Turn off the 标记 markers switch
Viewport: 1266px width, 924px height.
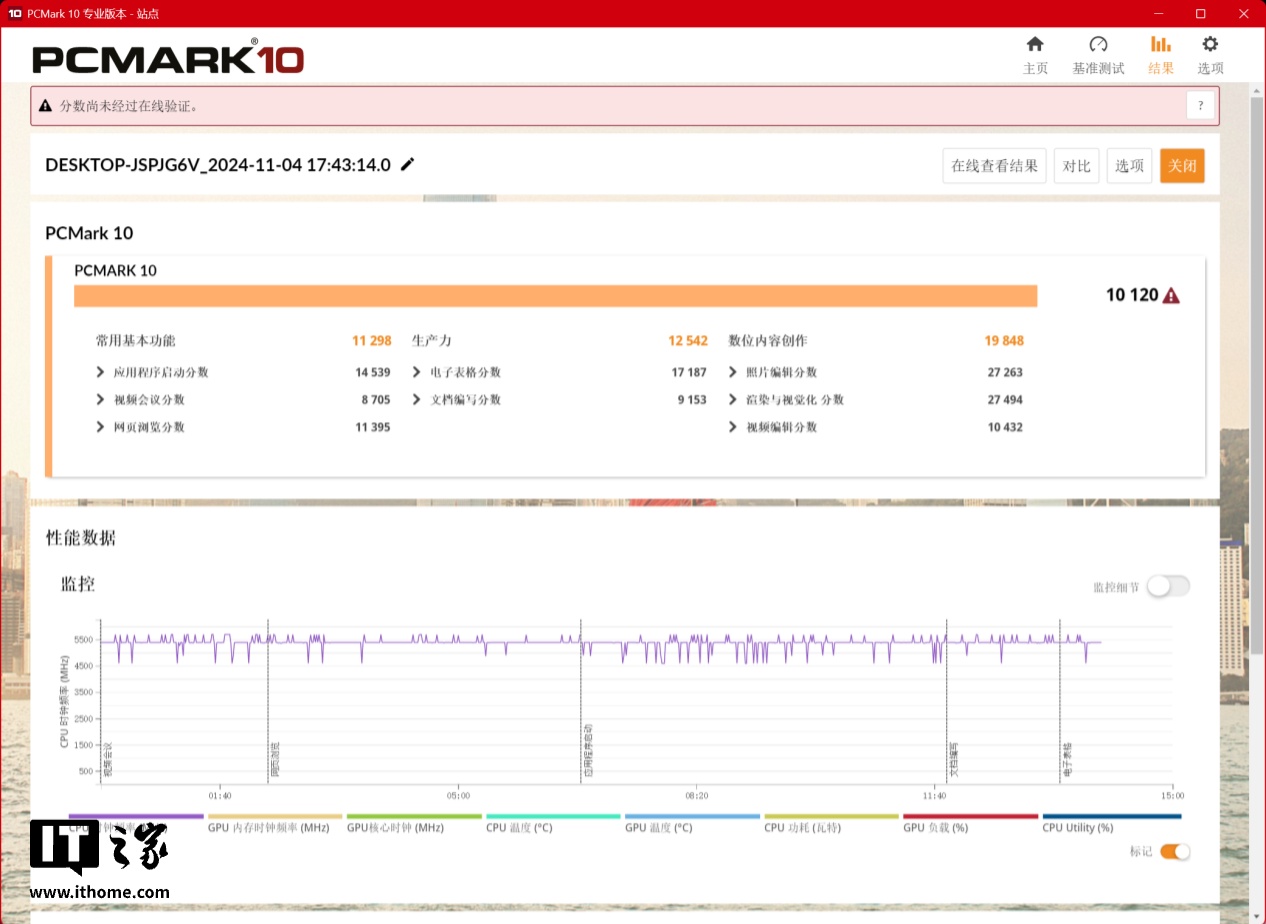click(1175, 852)
